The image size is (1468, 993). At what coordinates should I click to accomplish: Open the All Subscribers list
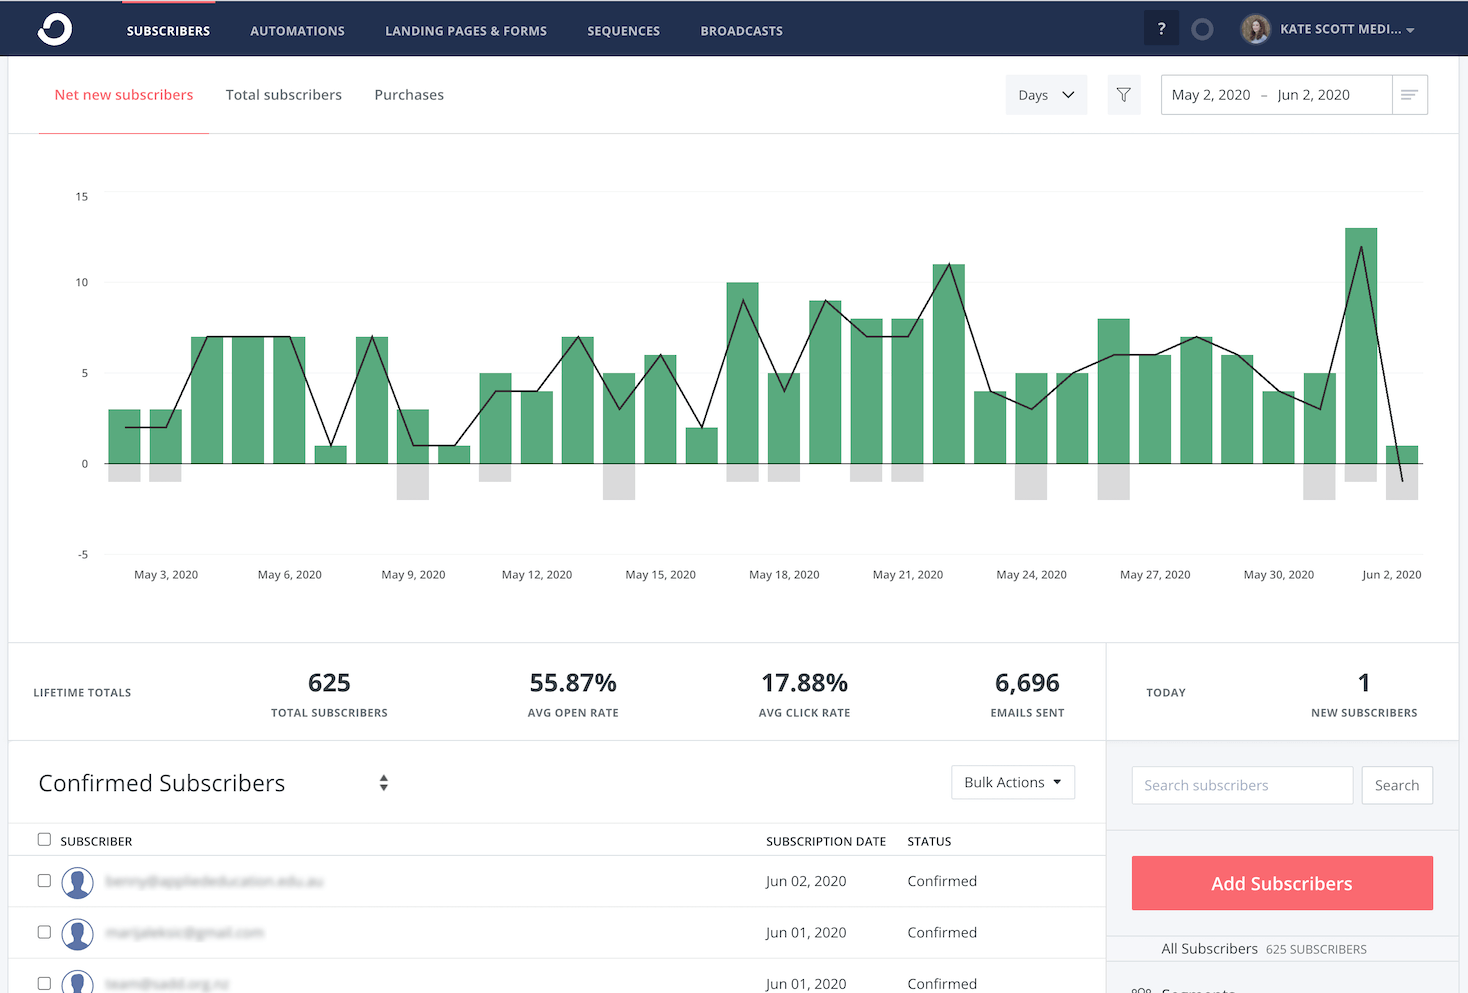1209,948
